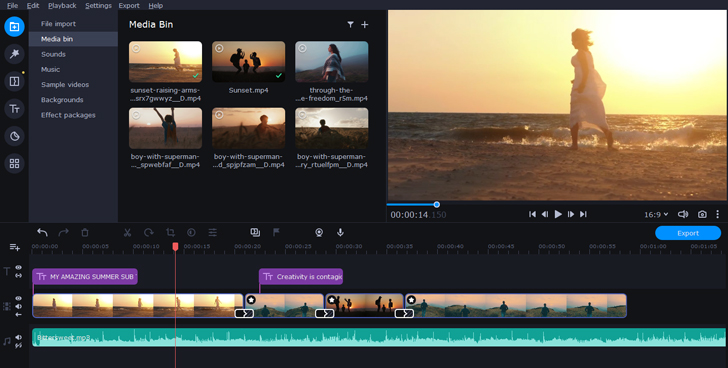Mute the video track audio
Screen dimensions: 728x368
click(19, 306)
